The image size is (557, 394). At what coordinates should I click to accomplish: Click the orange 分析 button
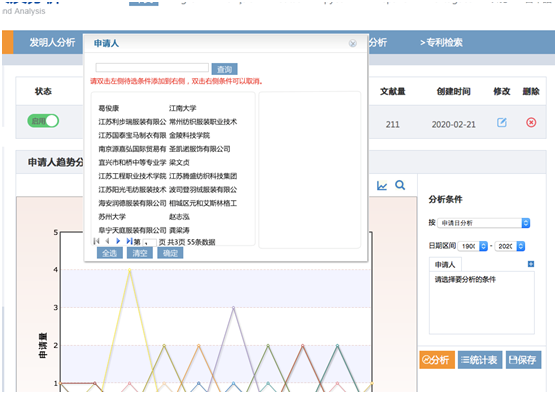[x=437, y=360]
